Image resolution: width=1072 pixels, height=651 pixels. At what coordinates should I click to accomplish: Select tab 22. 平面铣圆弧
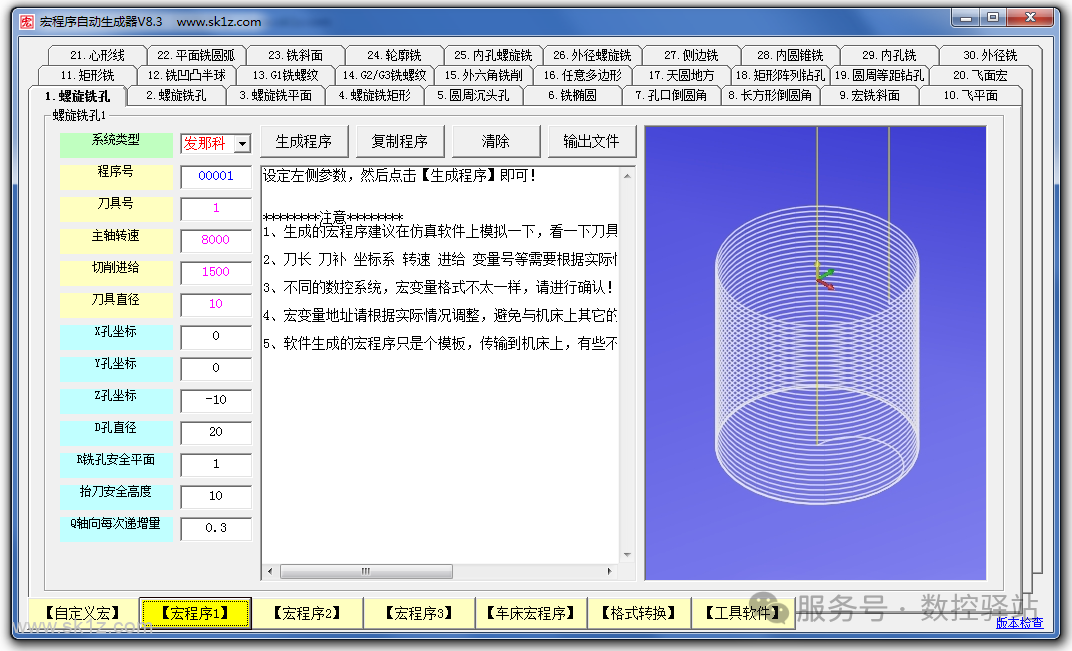196,55
